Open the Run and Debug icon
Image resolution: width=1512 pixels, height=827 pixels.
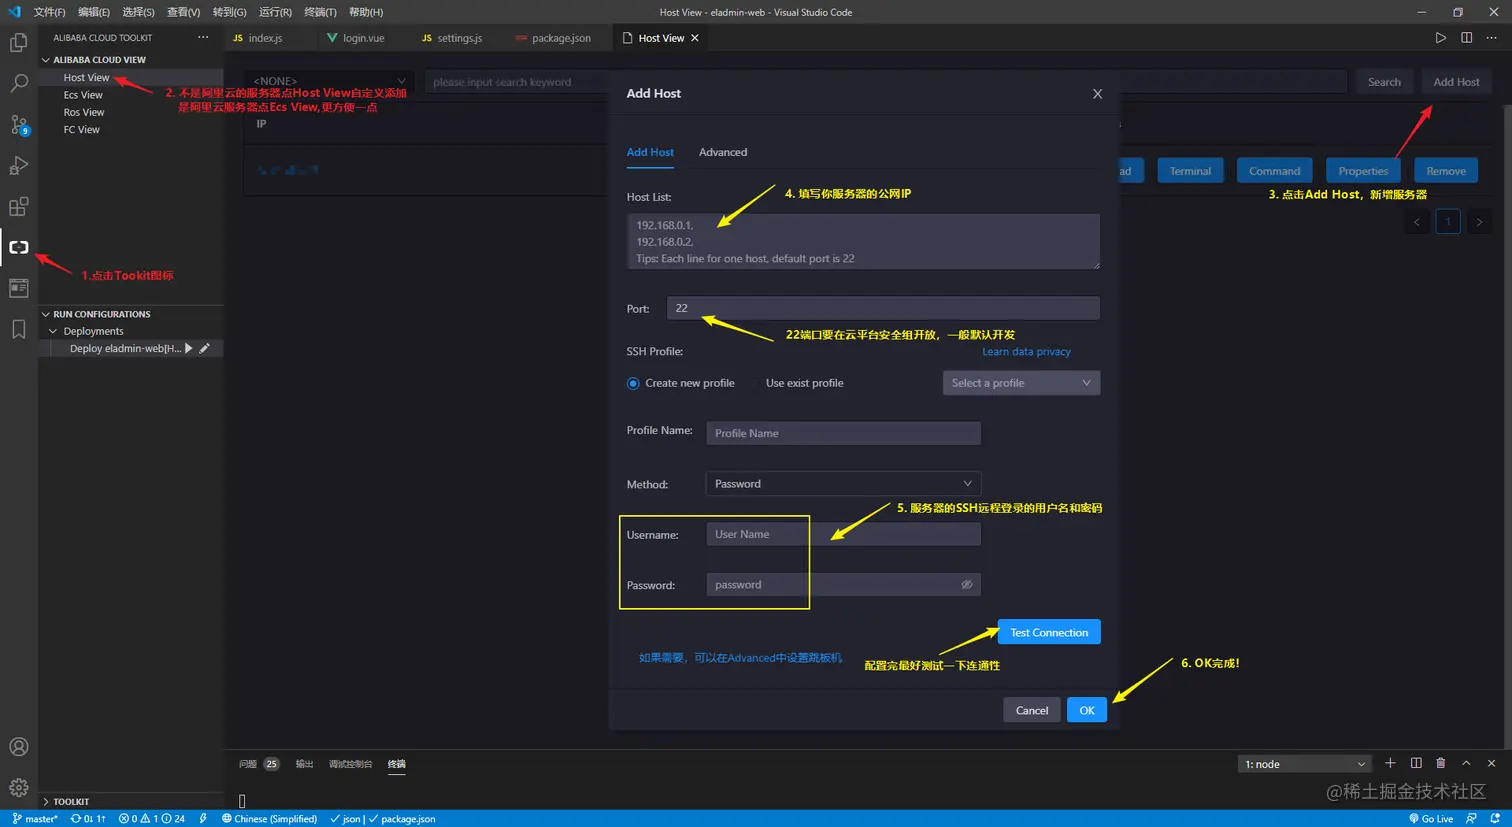pyautogui.click(x=18, y=165)
